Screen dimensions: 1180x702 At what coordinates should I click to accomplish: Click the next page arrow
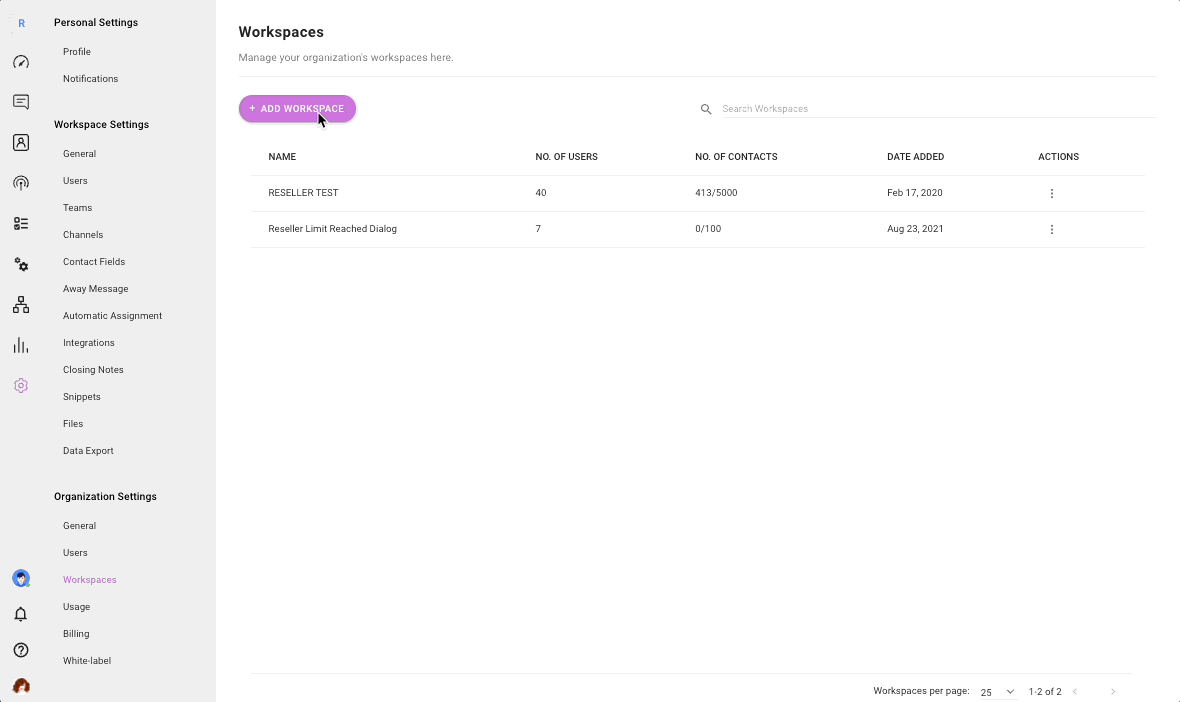(1112, 692)
